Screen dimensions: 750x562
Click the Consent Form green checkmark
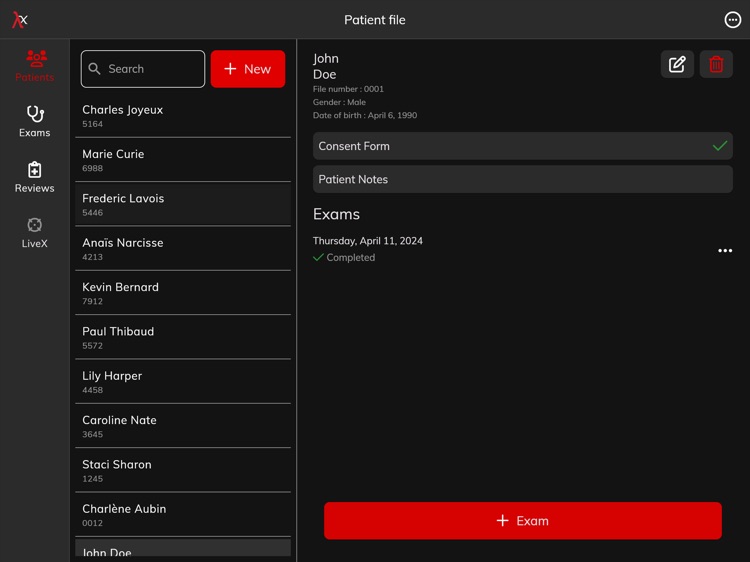[719, 145]
